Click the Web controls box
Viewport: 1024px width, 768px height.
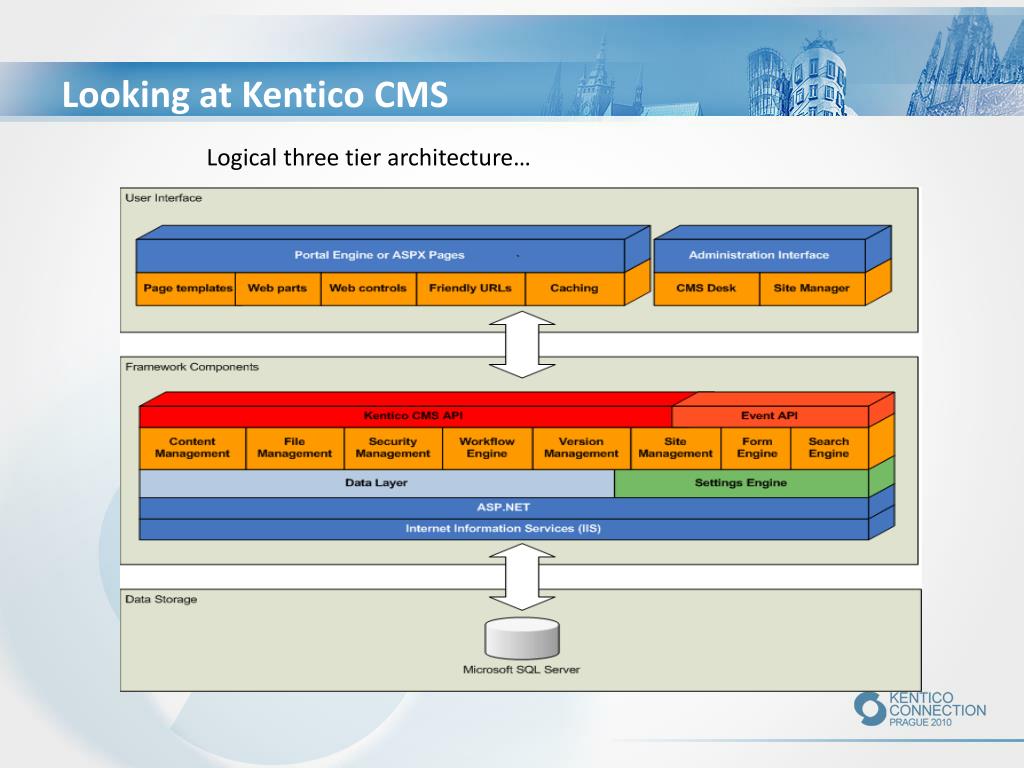[368, 289]
